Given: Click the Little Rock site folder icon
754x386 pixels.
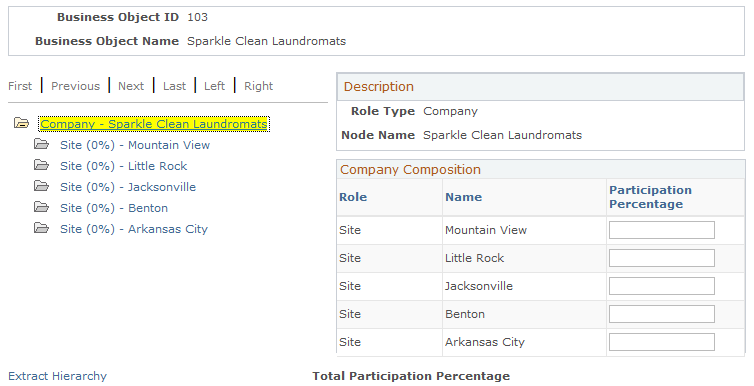Looking at the screenshot, I should coord(41,165).
